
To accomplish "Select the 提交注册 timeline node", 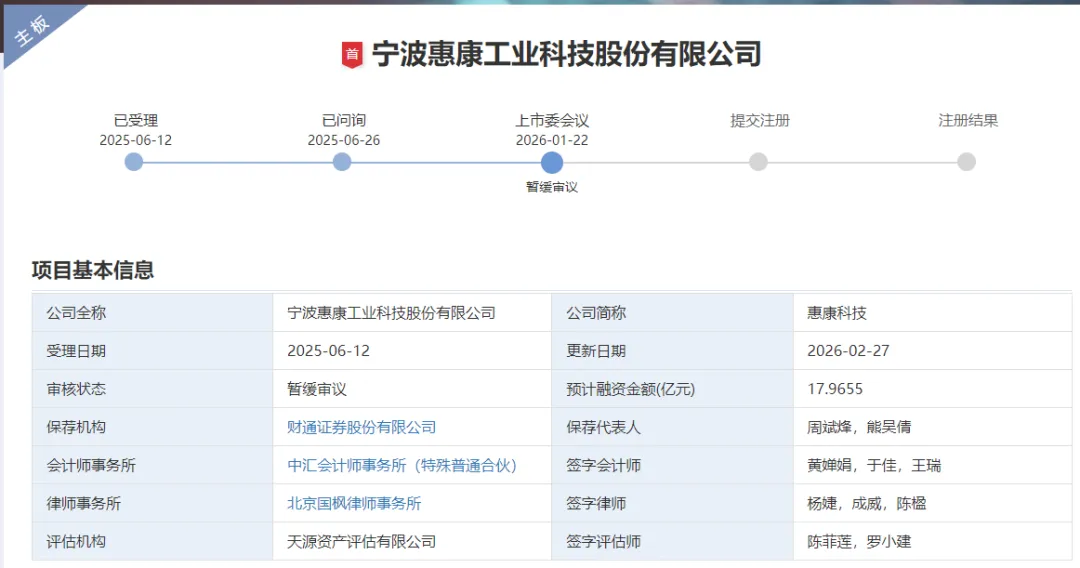I will tap(758, 162).
